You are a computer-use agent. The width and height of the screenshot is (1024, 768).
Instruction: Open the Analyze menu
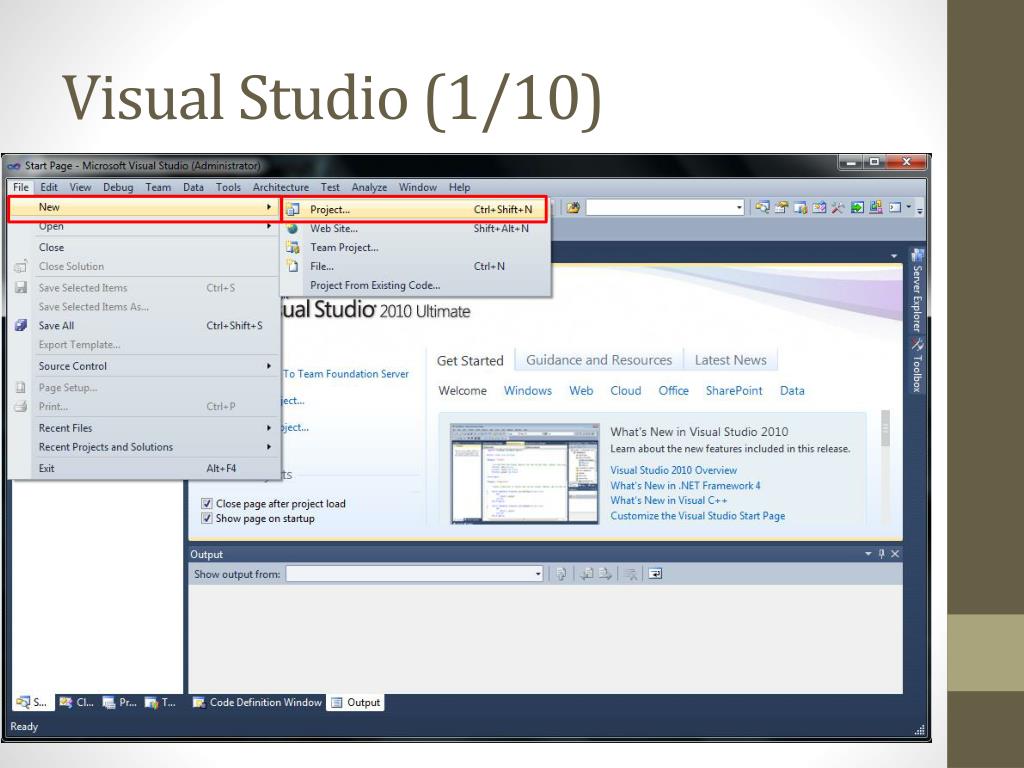369,187
